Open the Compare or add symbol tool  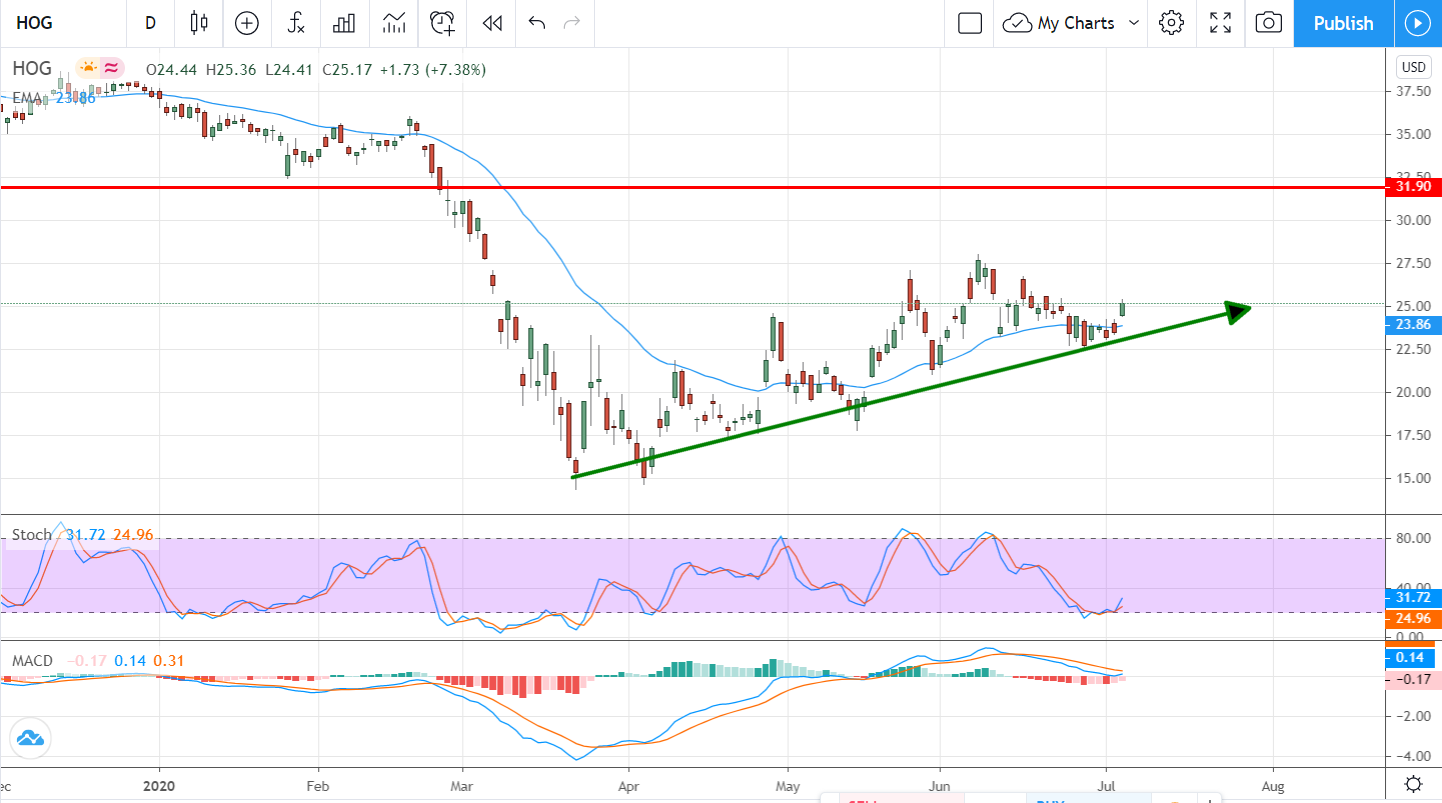coord(246,23)
